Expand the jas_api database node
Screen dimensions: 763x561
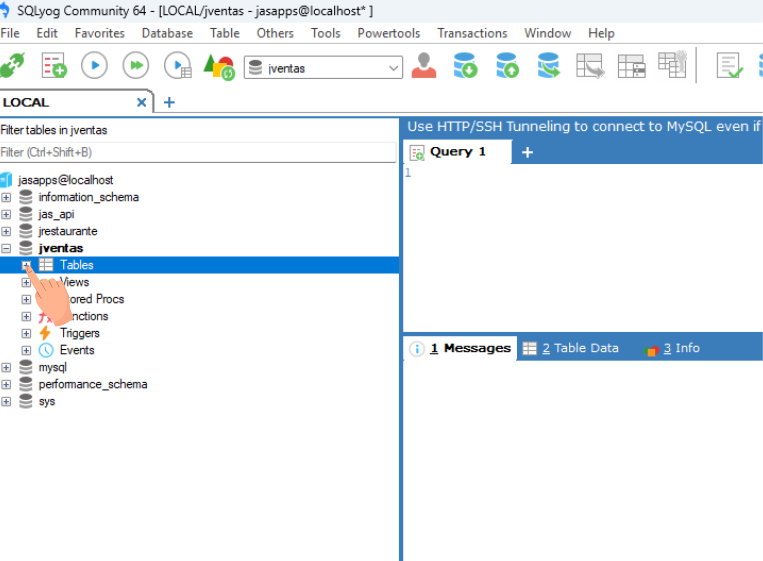(6, 215)
